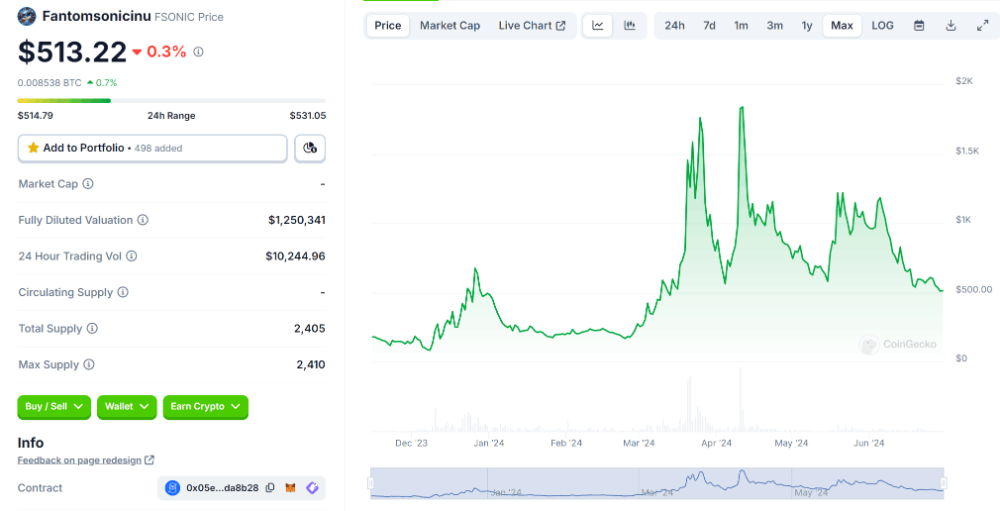Switch to candlestick chart view icon
This screenshot has width=1000, height=511.
point(629,26)
